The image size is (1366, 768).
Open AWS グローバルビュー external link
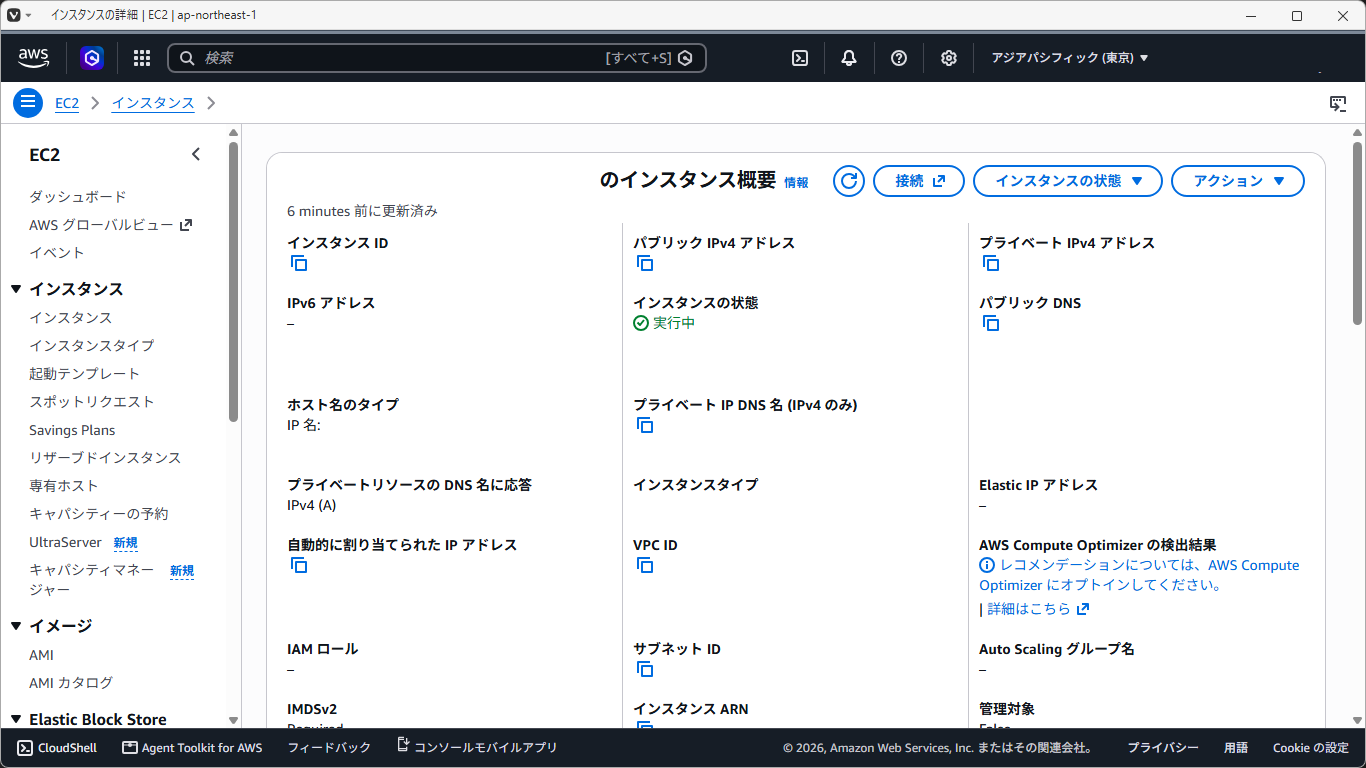click(x=110, y=225)
